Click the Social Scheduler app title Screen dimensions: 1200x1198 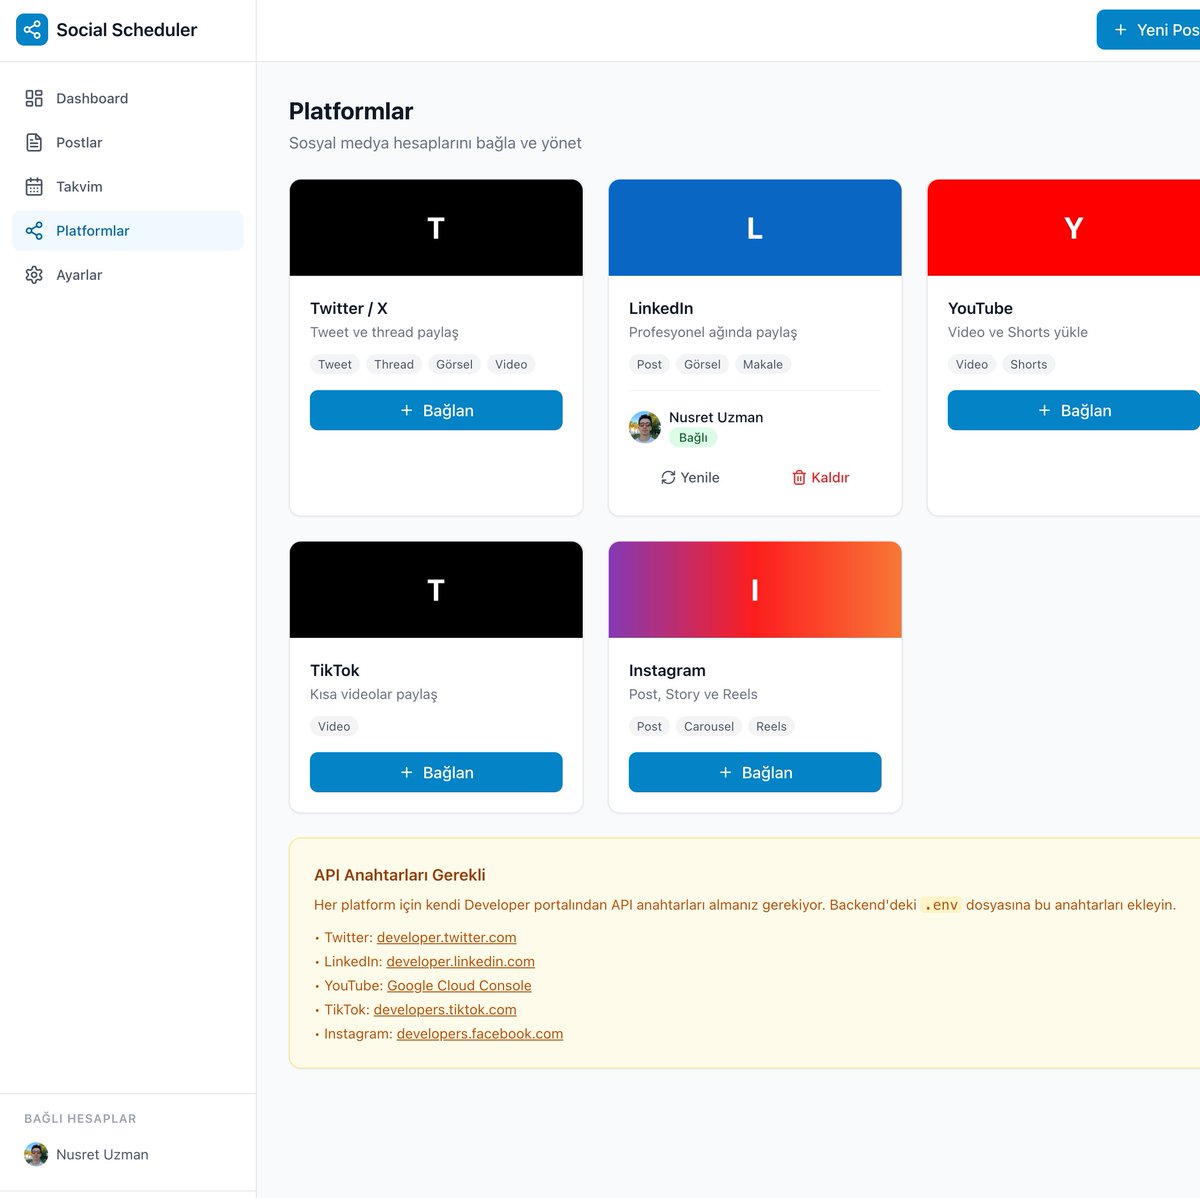pyautogui.click(x=127, y=30)
